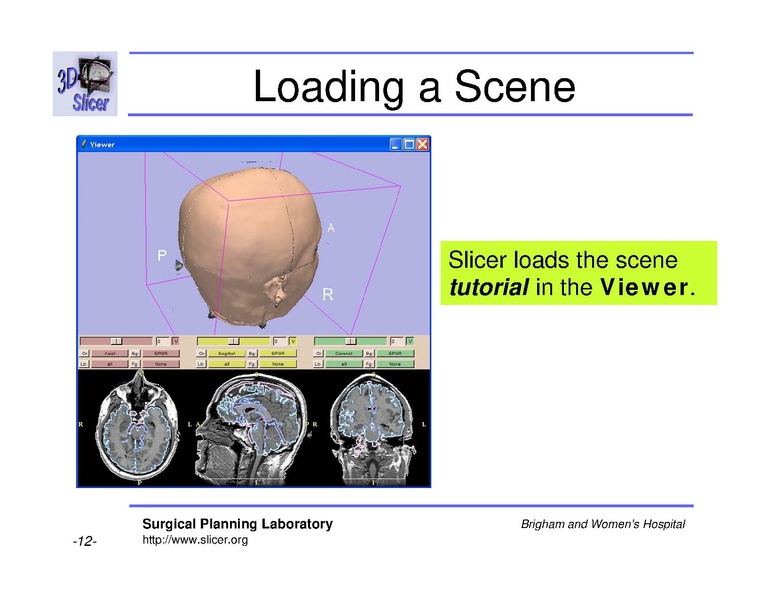Open the Sagittal orientation dropdown

227,353
